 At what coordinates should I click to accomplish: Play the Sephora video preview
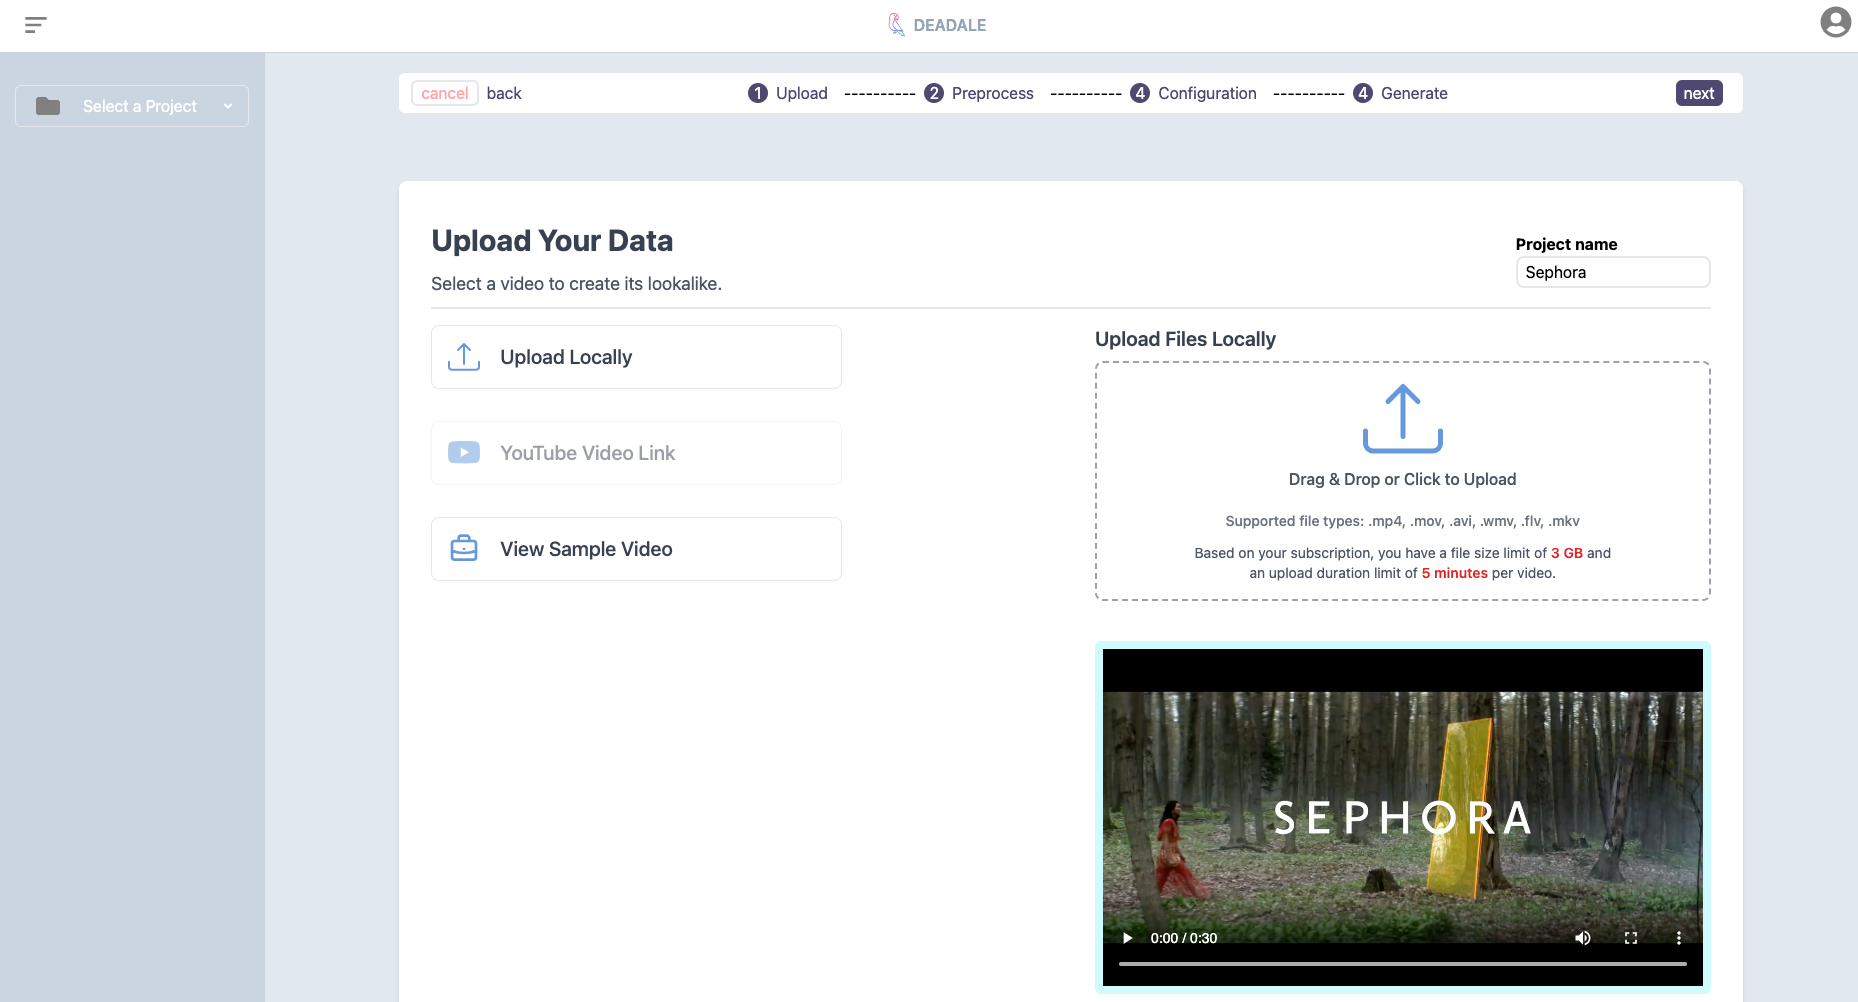1127,938
